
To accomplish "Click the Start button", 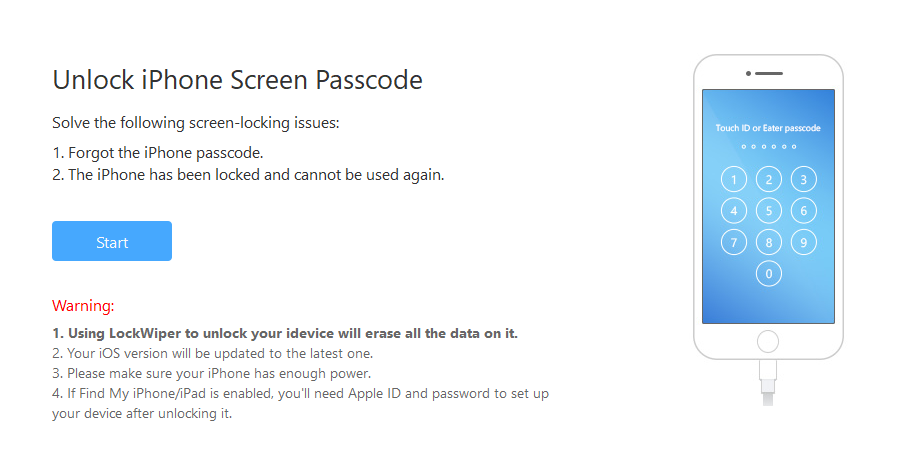I will point(112,241).
